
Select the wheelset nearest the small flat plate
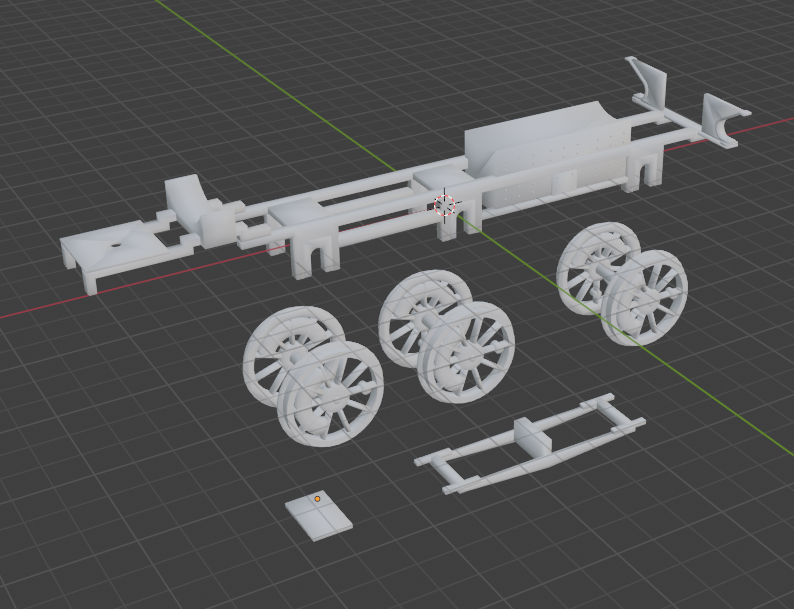(x=313, y=377)
